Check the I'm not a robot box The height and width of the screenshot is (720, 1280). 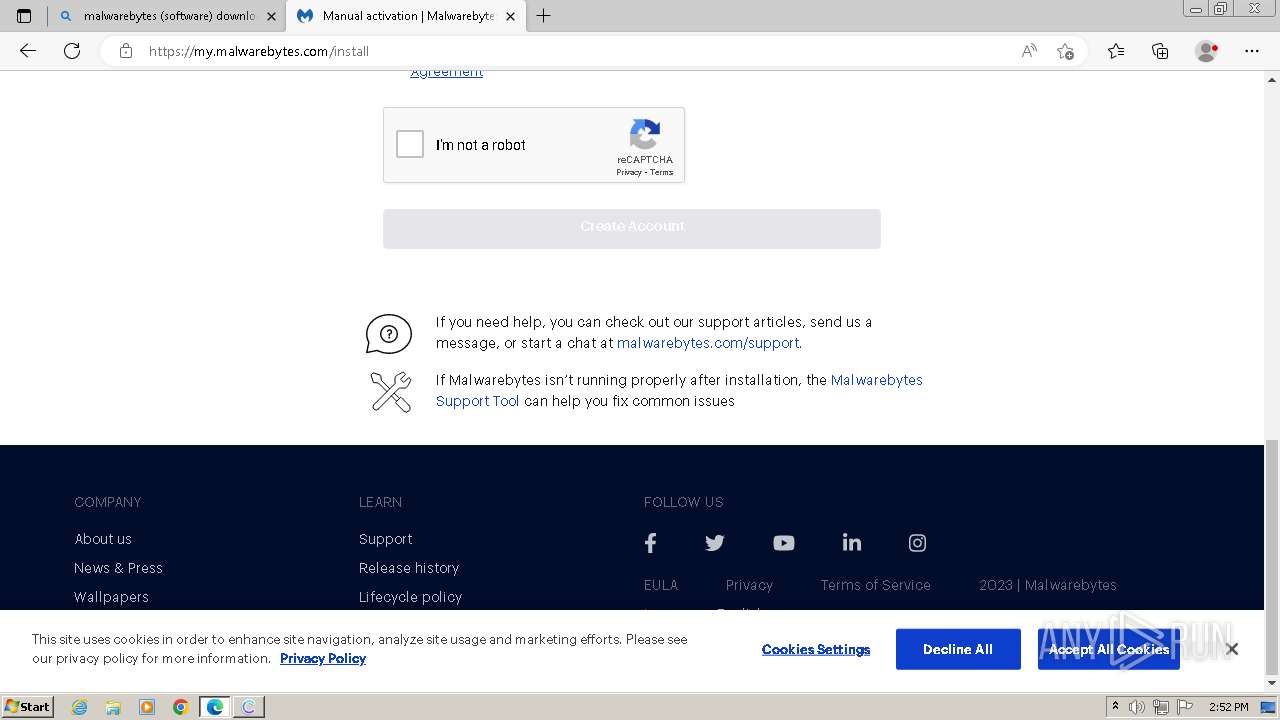coord(410,145)
